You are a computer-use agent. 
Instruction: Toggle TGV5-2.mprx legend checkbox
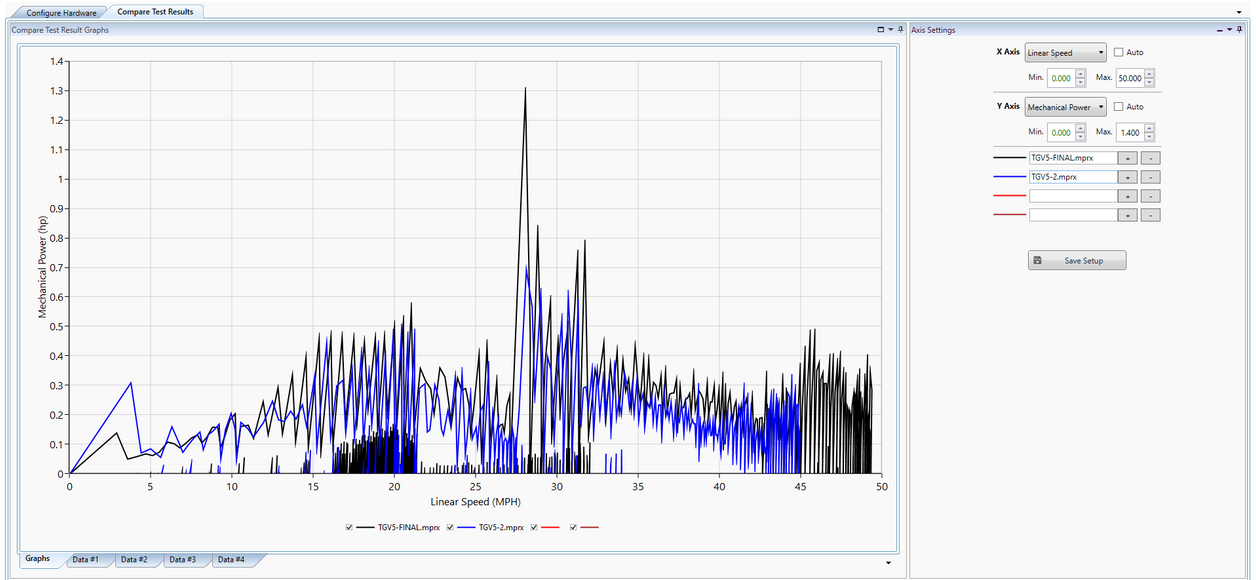point(450,527)
